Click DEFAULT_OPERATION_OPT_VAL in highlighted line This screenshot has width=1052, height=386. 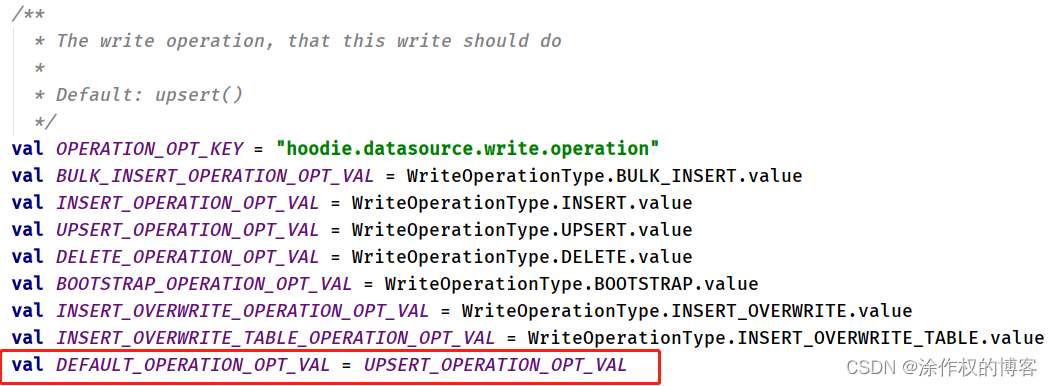(193, 365)
